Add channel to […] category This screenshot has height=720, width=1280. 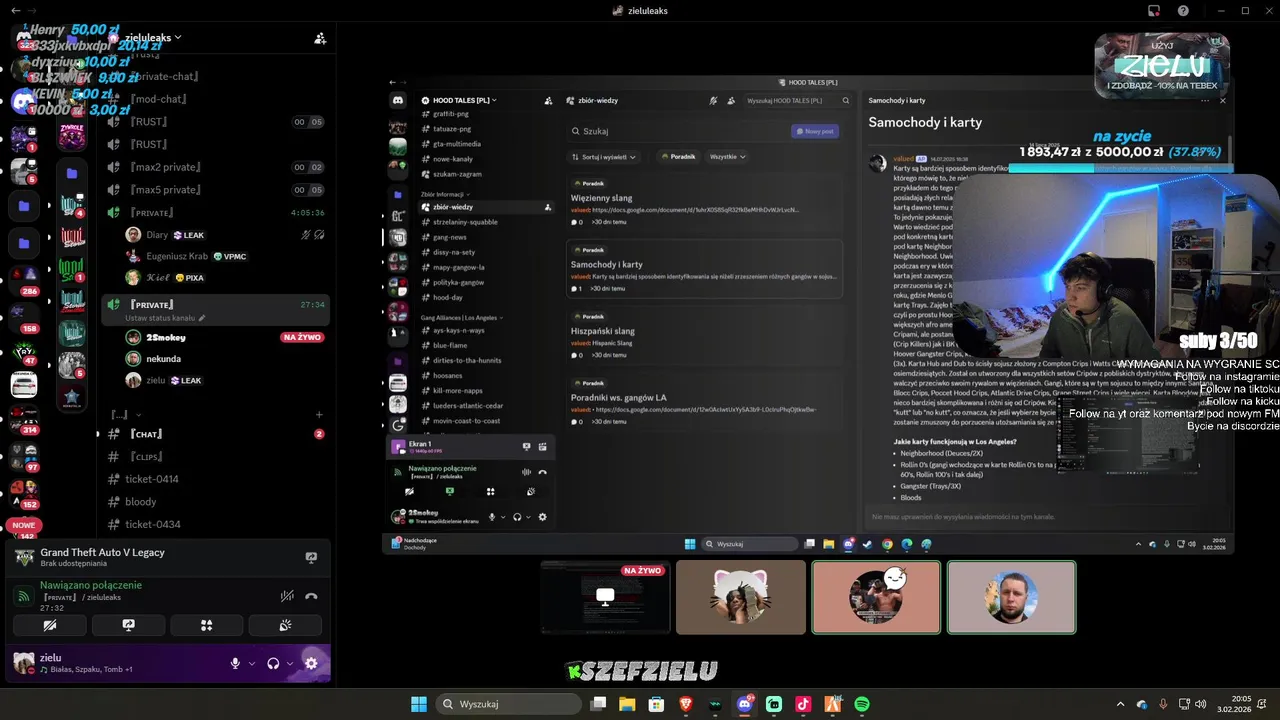(319, 414)
